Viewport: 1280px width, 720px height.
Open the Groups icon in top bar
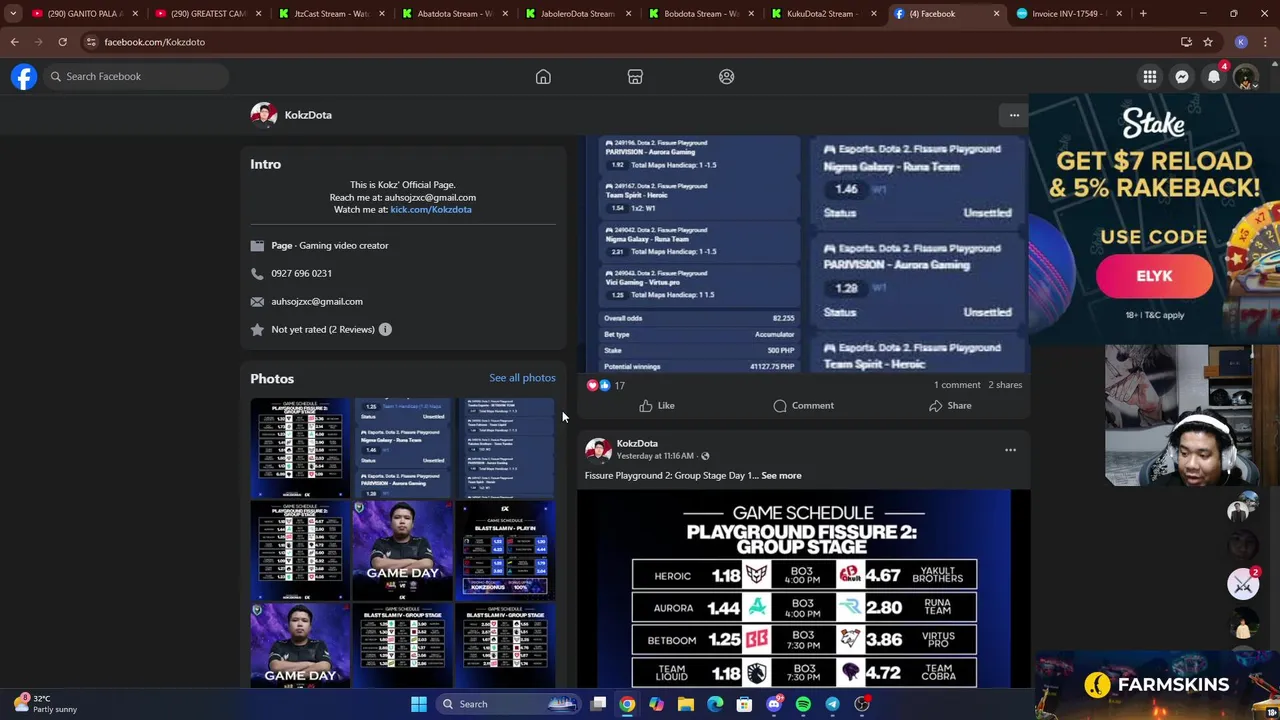(727, 77)
